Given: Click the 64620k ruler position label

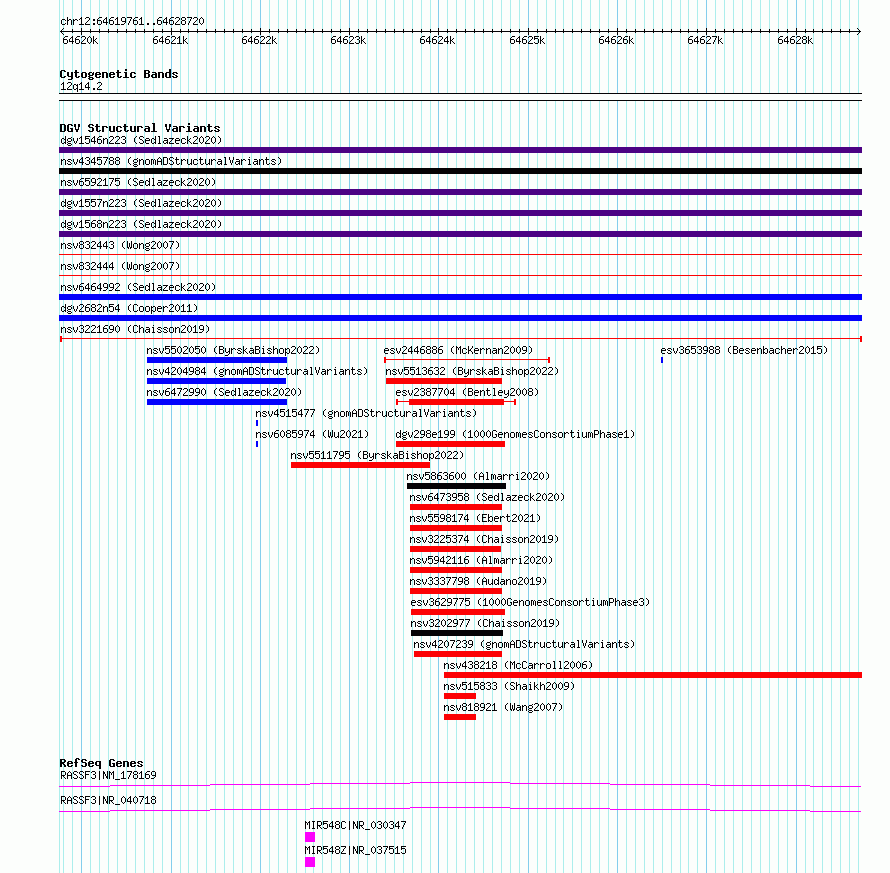Looking at the screenshot, I should pyautogui.click(x=80, y=40).
